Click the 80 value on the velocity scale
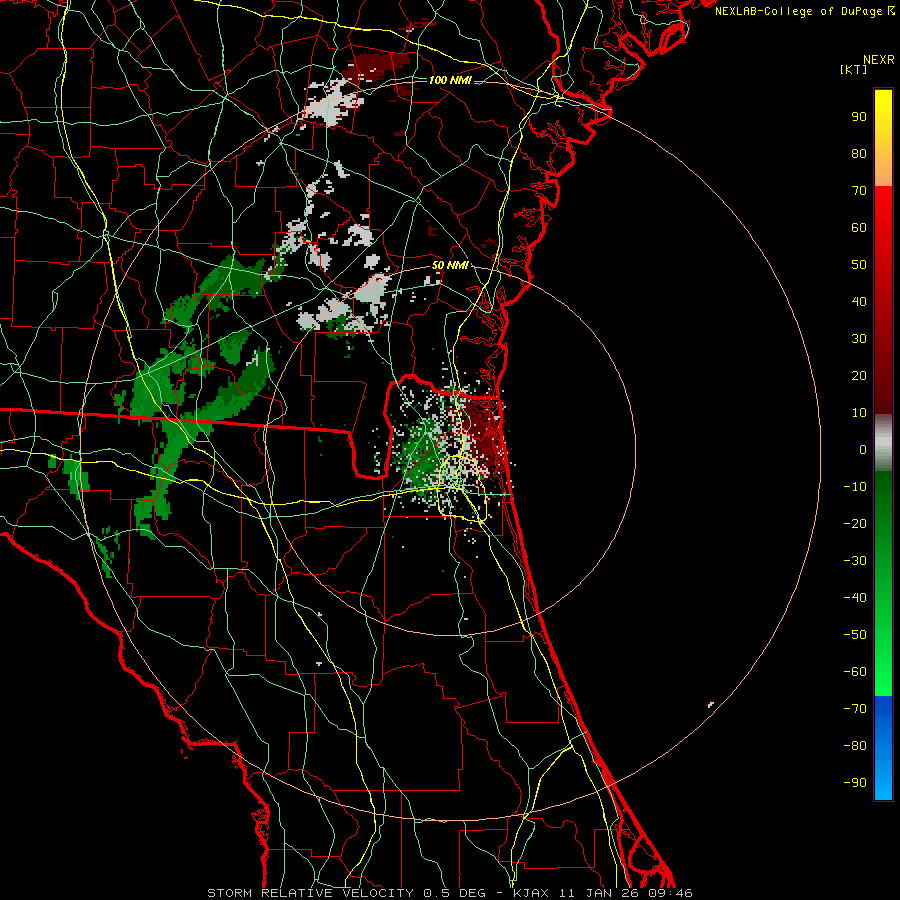Viewport: 900px width, 900px height. (859, 153)
